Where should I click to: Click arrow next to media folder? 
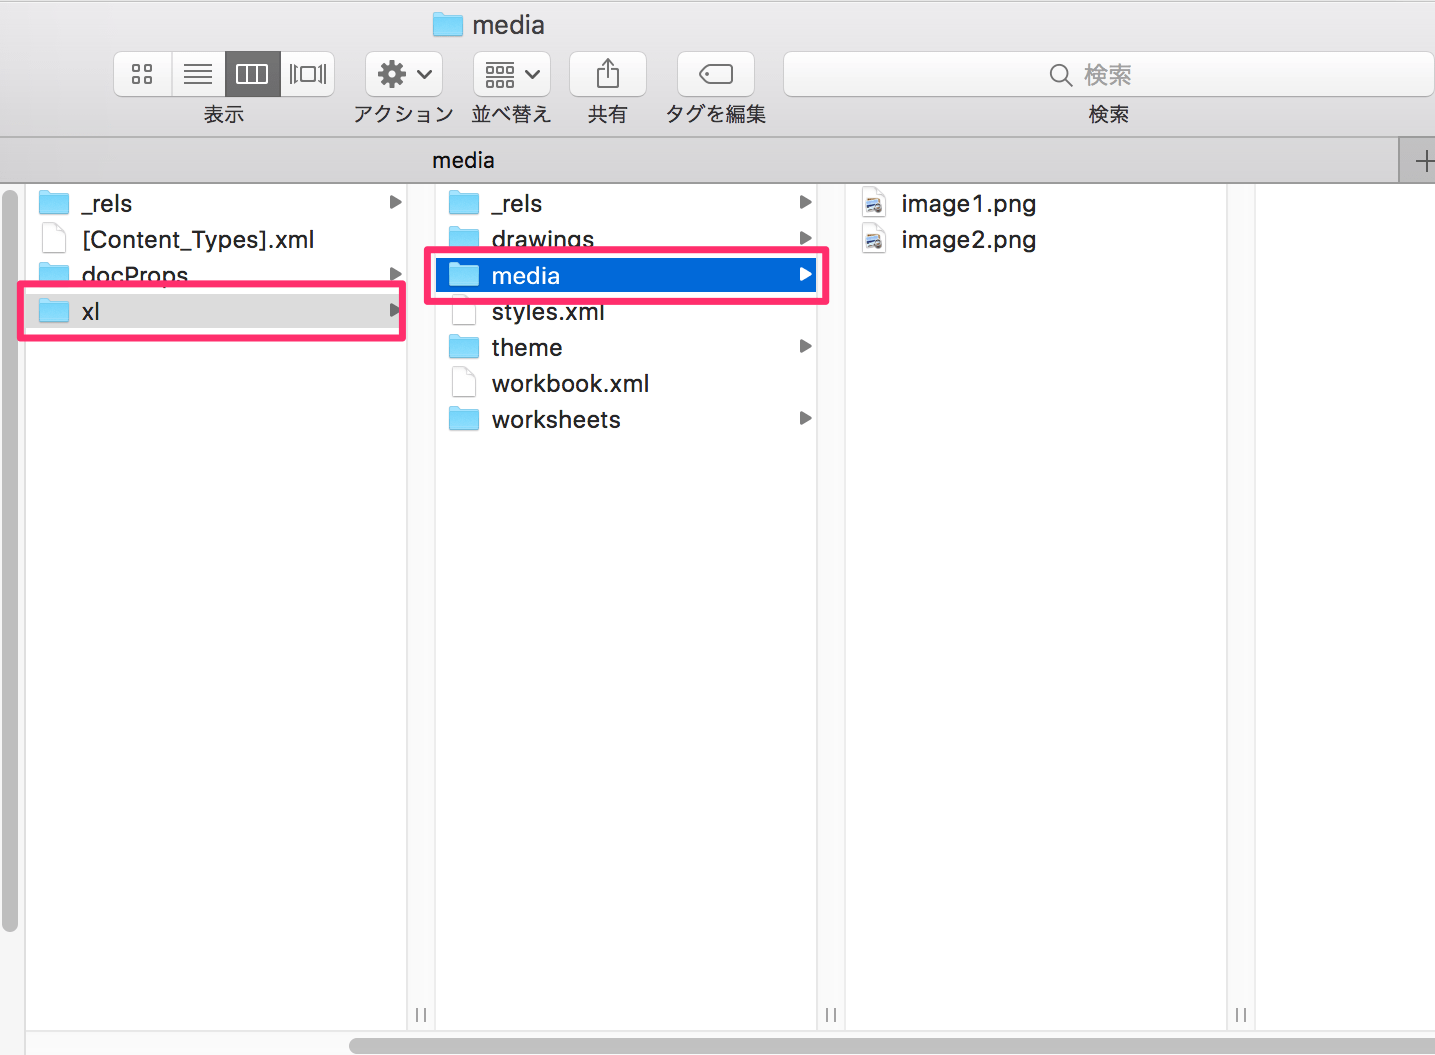tap(805, 274)
